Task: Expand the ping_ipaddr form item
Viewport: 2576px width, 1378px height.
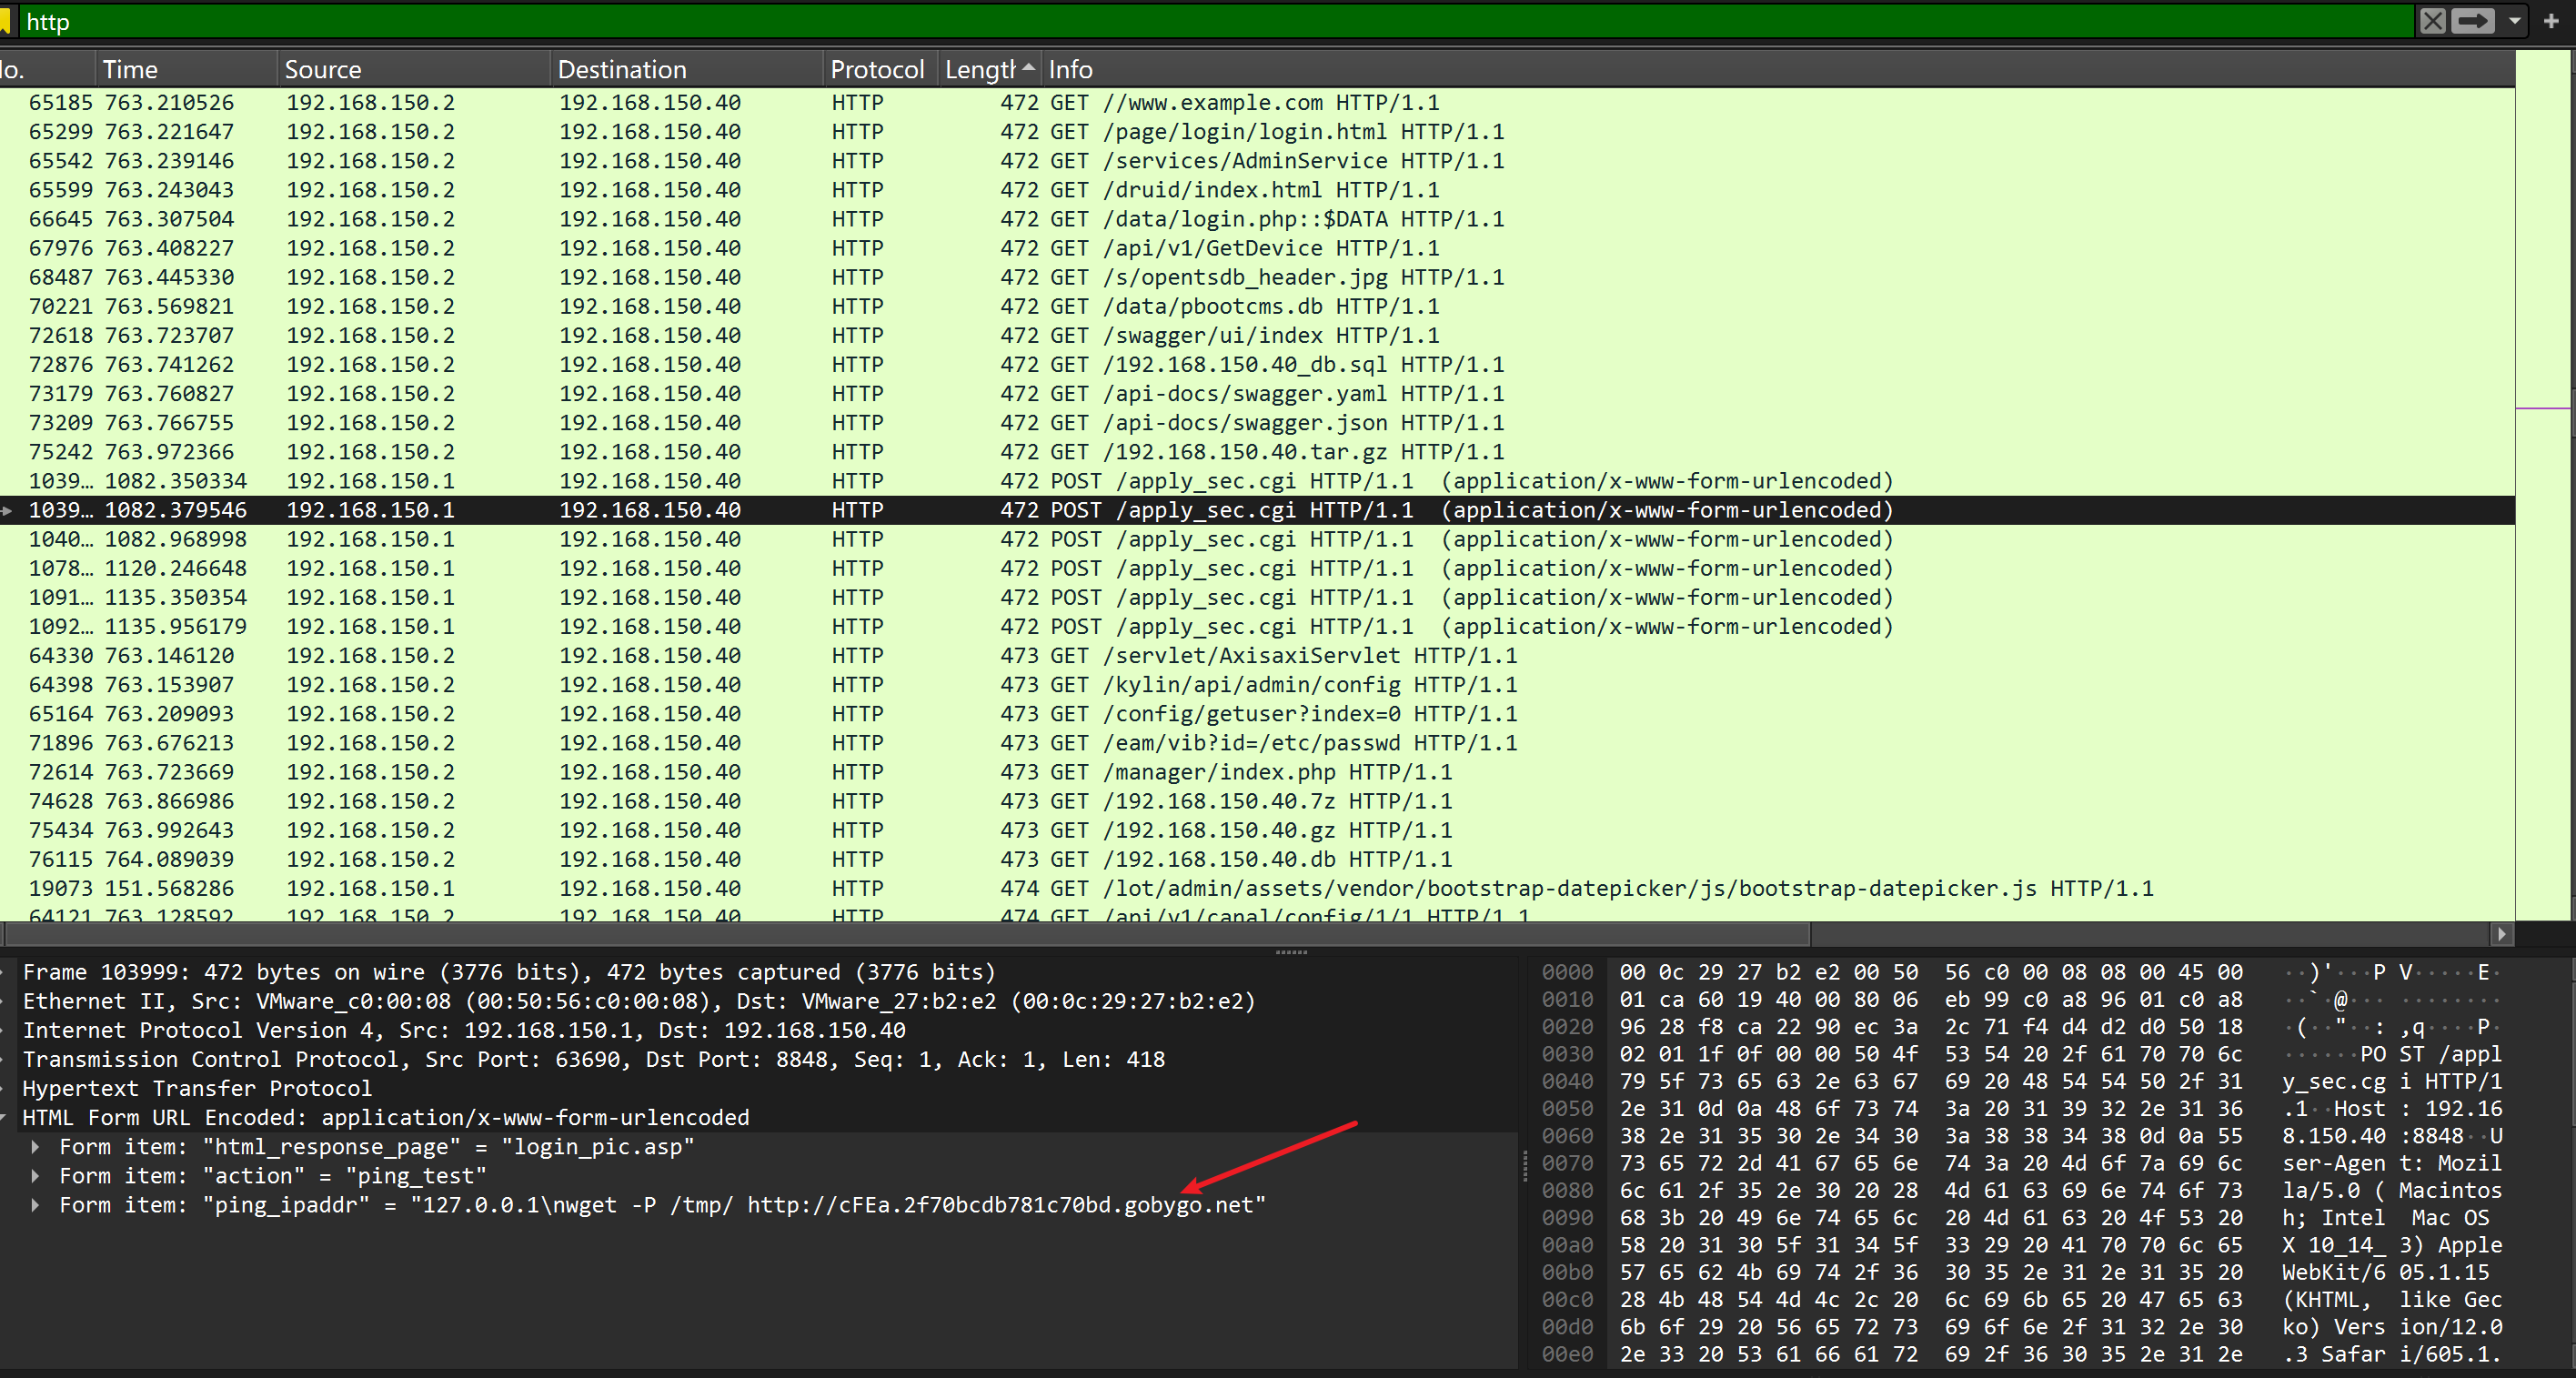Action: (x=36, y=1205)
